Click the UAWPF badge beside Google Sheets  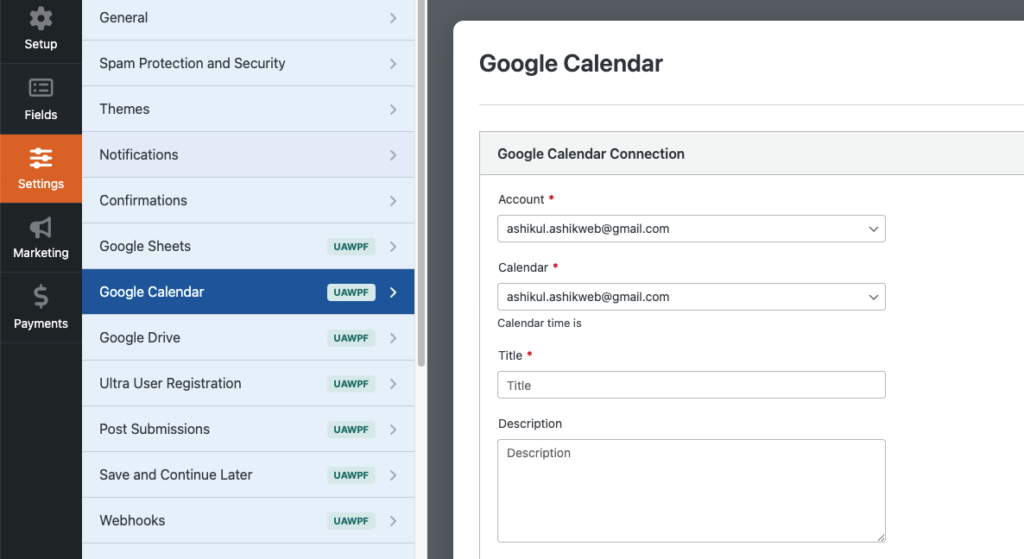pyautogui.click(x=351, y=247)
